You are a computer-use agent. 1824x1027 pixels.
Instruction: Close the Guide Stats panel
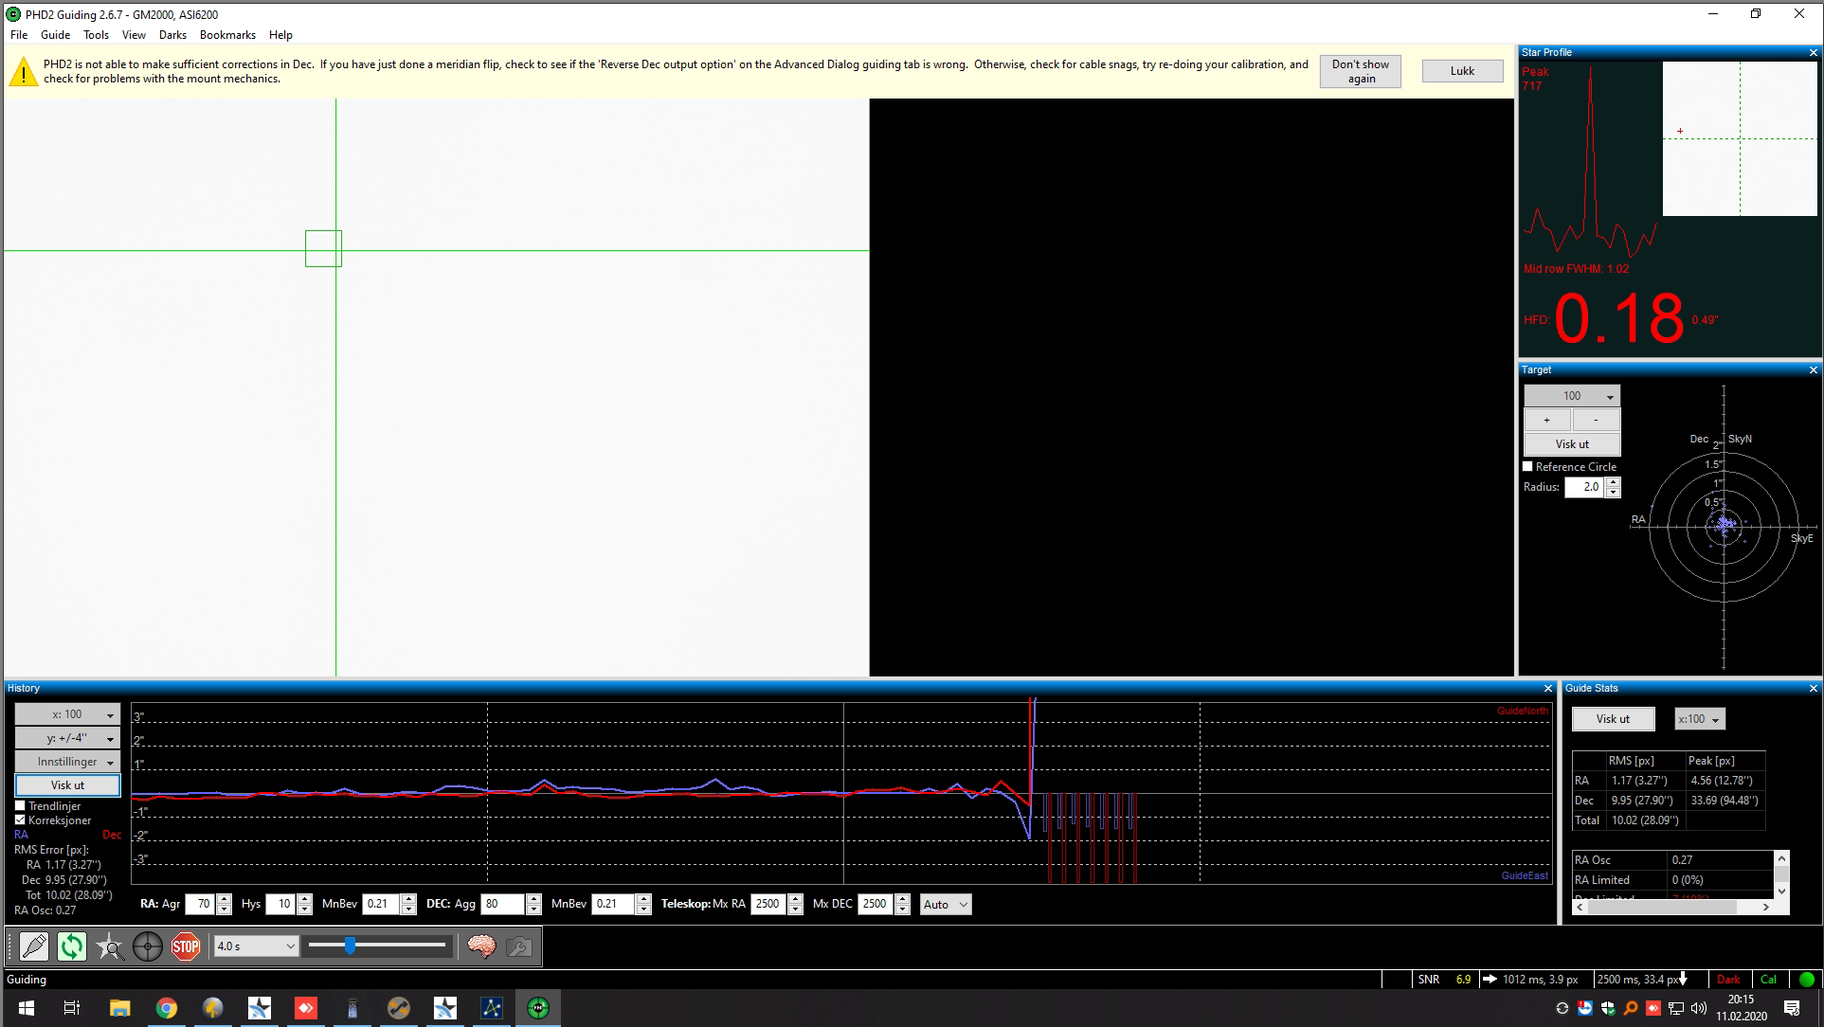coord(1813,688)
